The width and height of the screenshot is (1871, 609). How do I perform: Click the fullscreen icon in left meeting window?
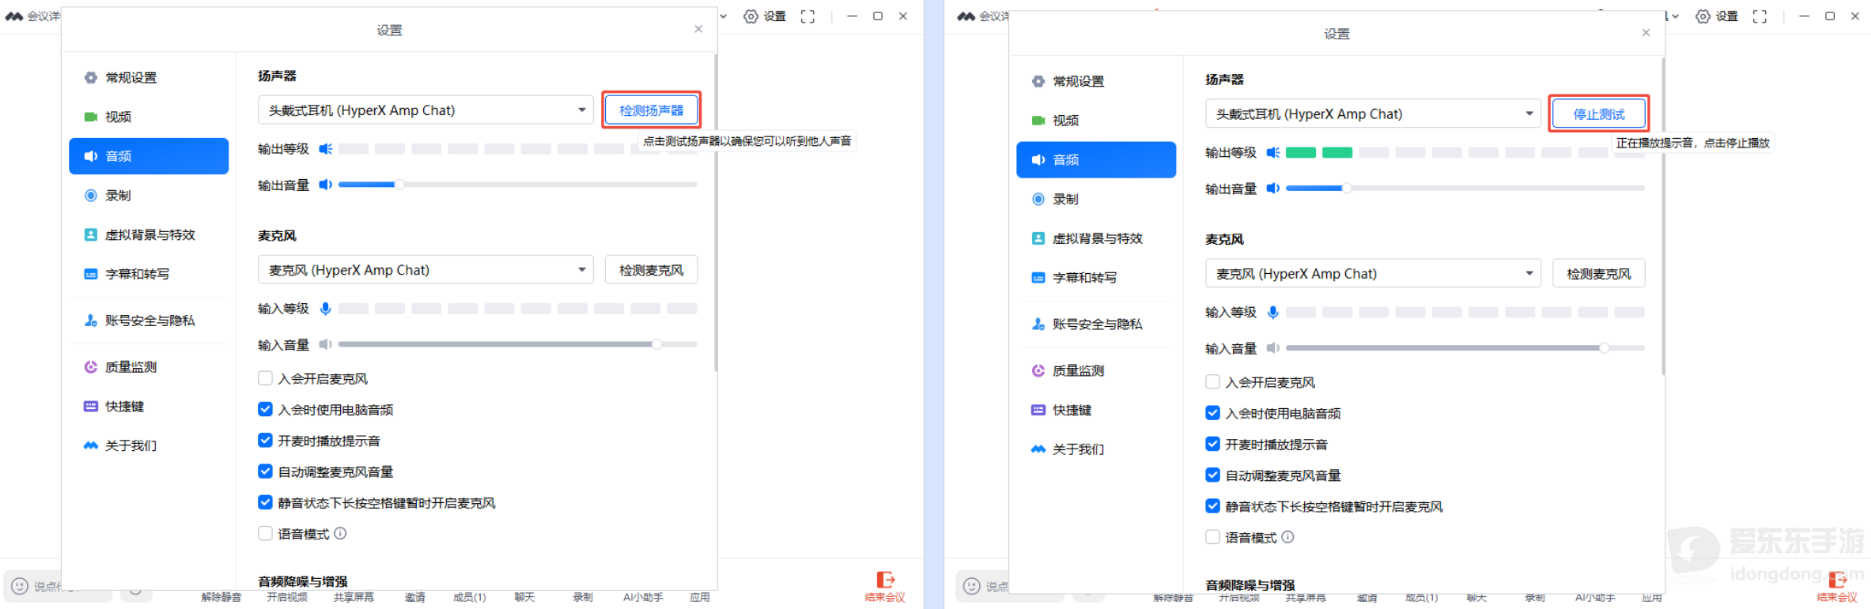click(x=808, y=16)
